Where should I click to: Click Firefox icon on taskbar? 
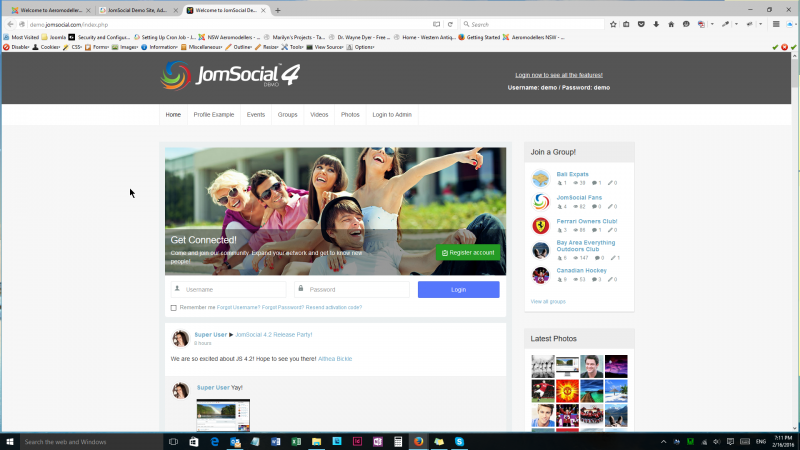pyautogui.click(x=418, y=442)
